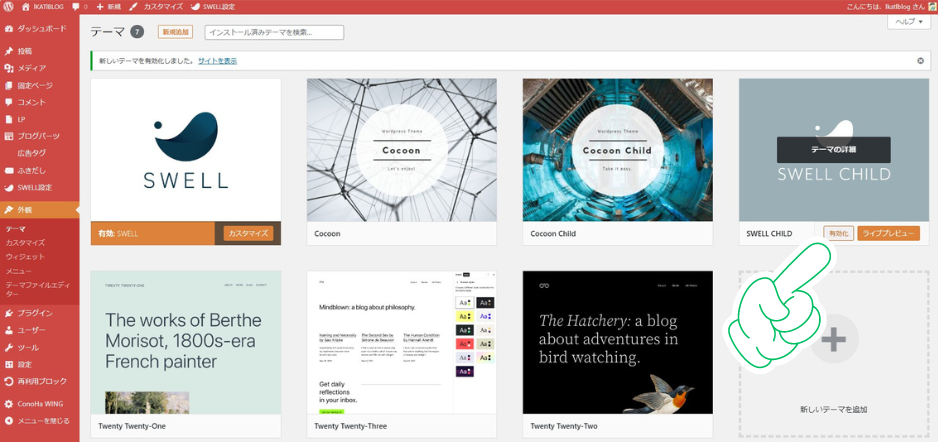938x442 pixels.
Task: Open the Cocoon theme thumbnail
Action: click(x=401, y=150)
